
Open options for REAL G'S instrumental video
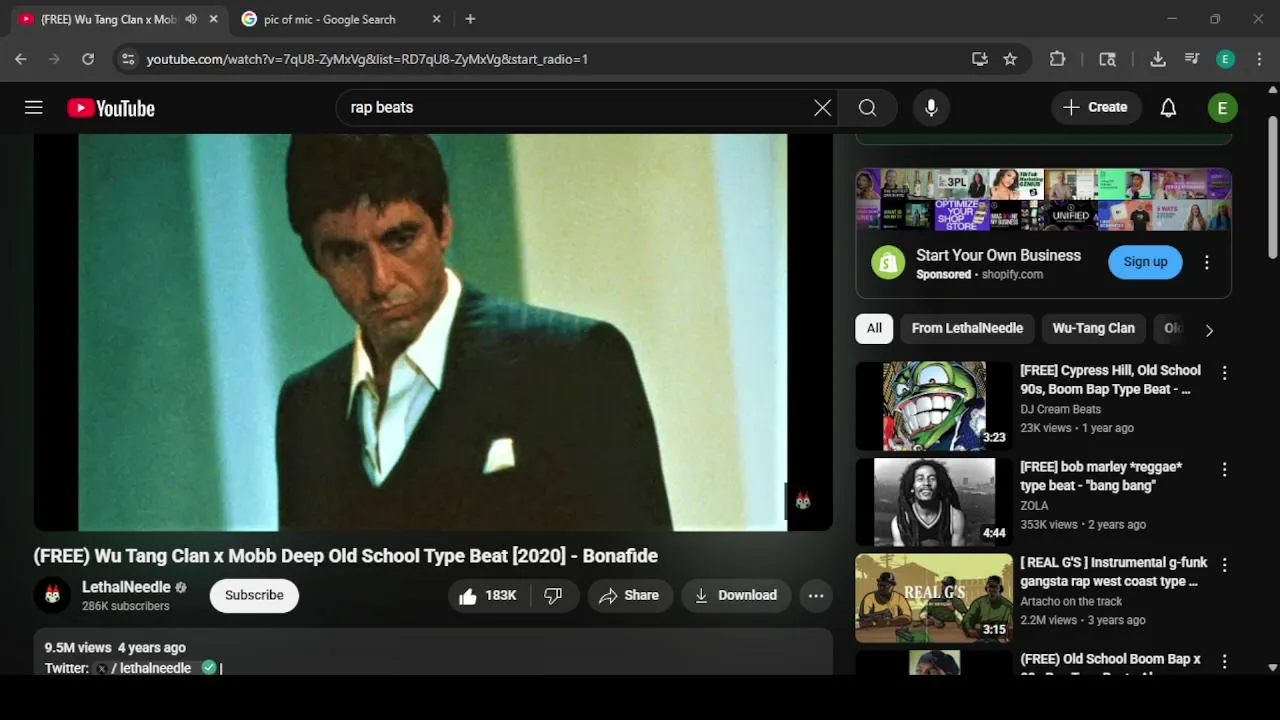[1224, 565]
